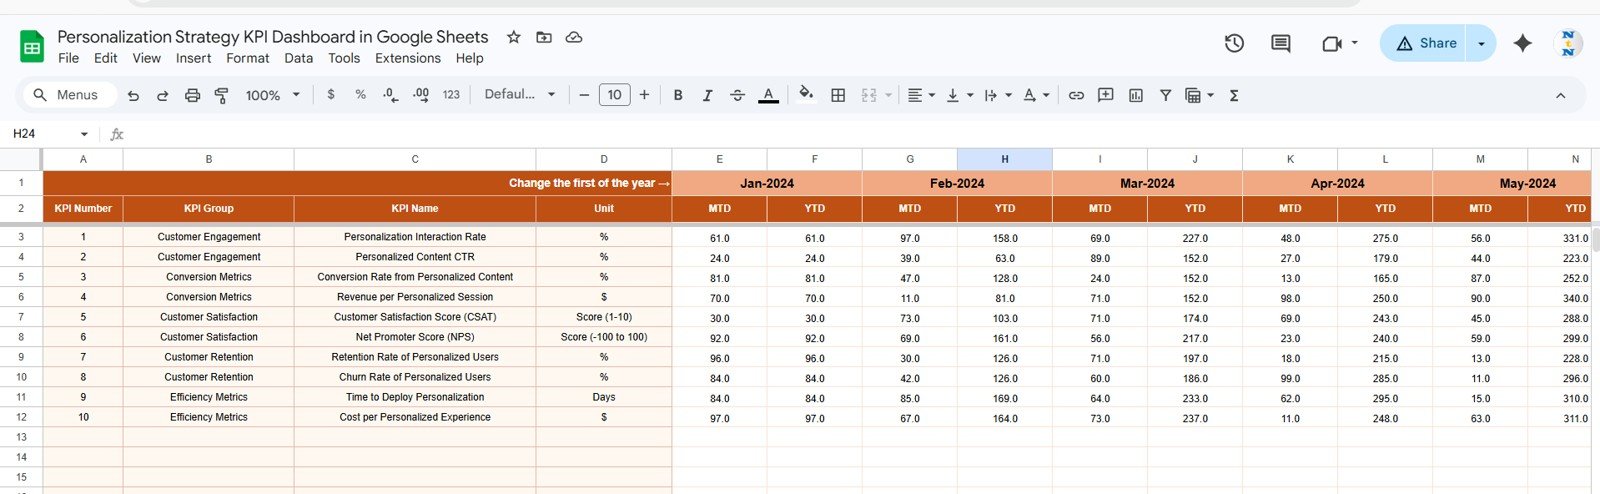Click the Undo arrow icon
Viewport: 1600px width, 494px height.
pyautogui.click(x=133, y=95)
